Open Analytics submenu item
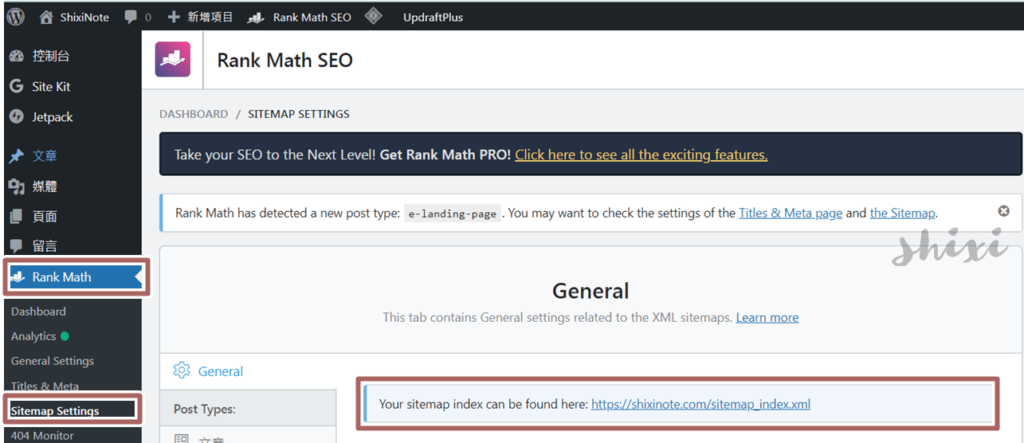 (x=33, y=336)
